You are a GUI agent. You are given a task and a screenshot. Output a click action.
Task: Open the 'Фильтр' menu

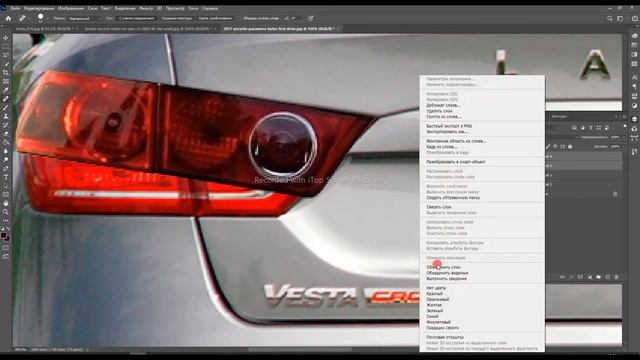(146, 8)
